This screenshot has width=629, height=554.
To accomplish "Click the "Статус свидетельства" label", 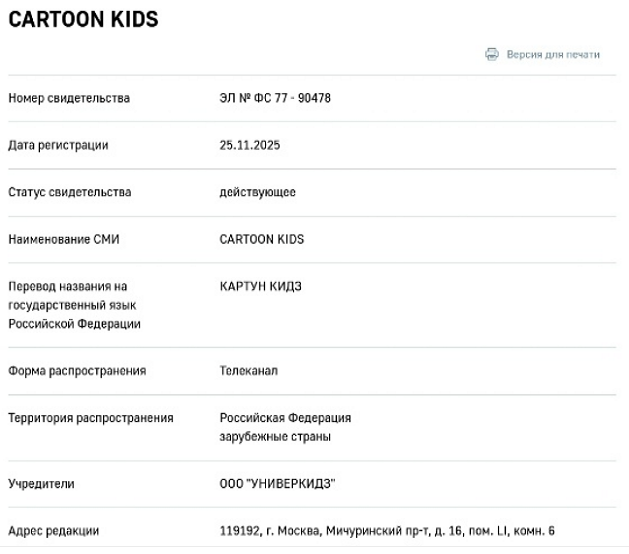I will [x=69, y=192].
